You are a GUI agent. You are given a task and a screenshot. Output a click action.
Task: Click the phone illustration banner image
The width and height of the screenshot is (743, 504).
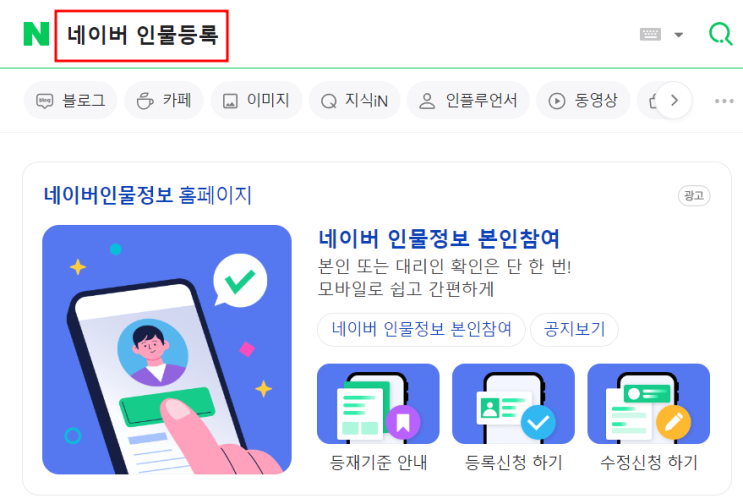pos(167,350)
